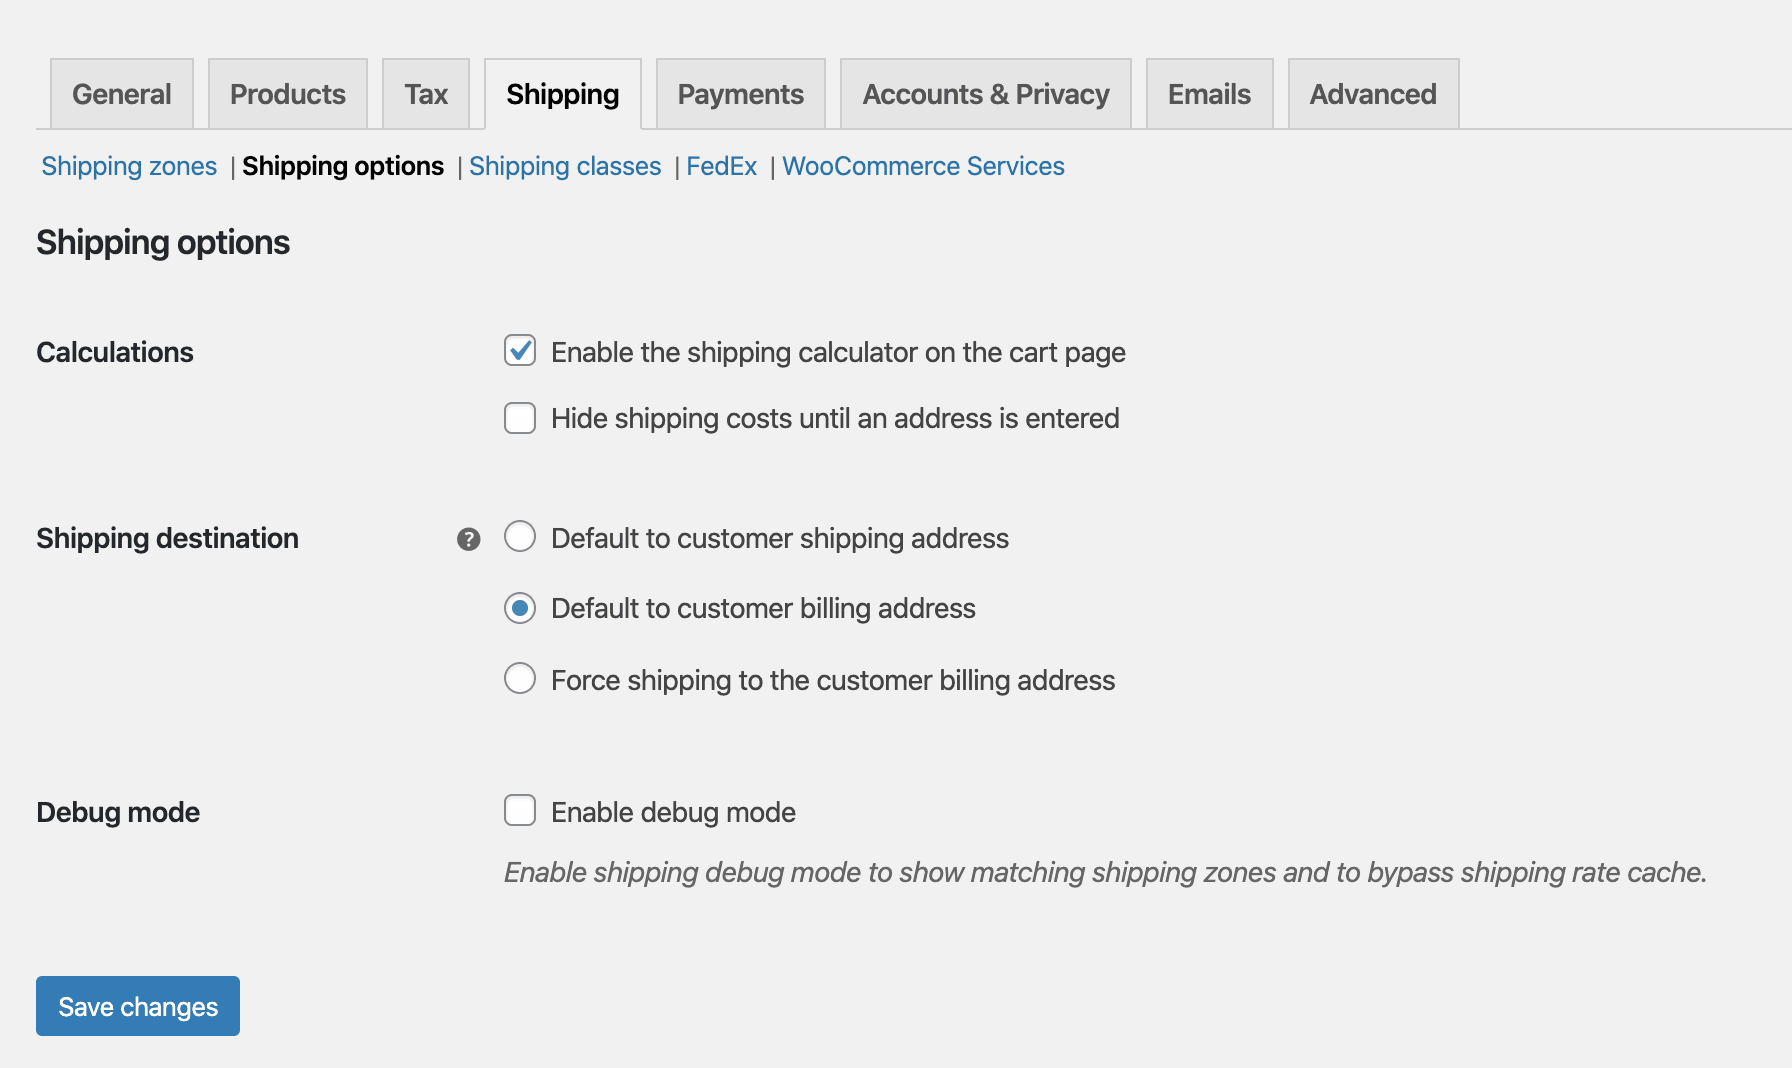The height and width of the screenshot is (1068, 1792).
Task: Enable debug mode checkbox
Action: pos(520,811)
